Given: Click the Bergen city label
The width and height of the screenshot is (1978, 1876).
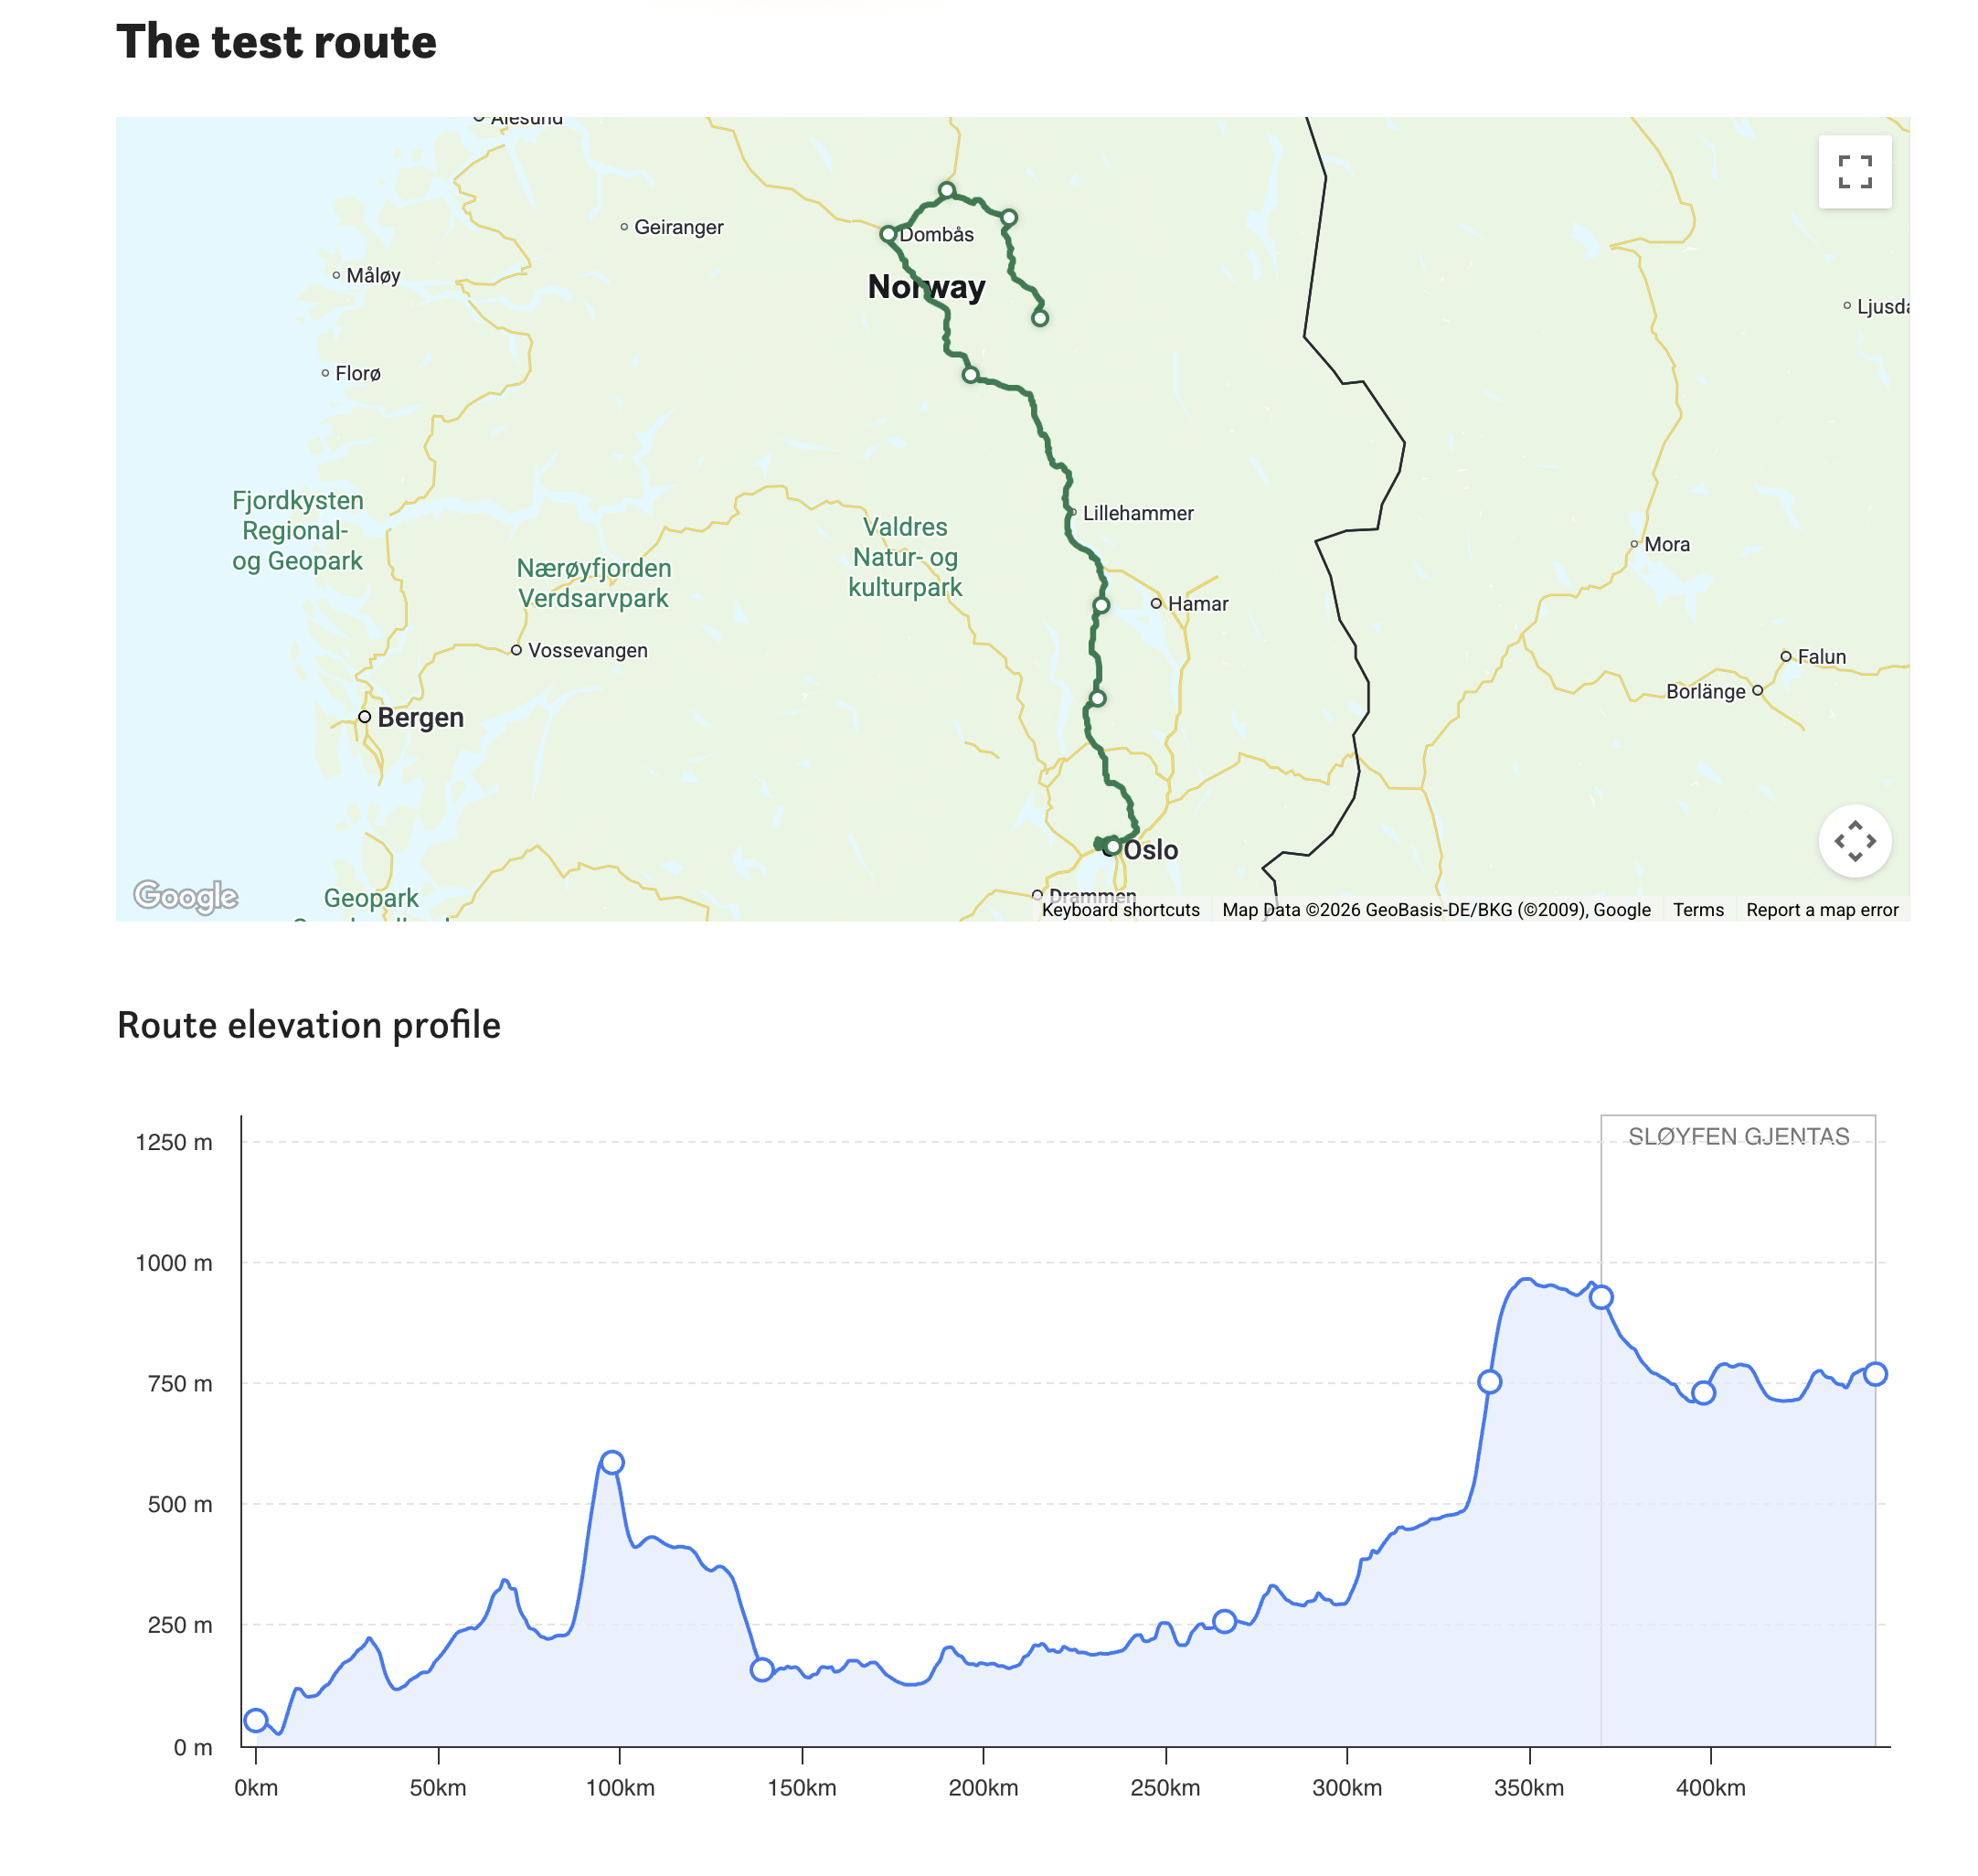Looking at the screenshot, I should 420,718.
